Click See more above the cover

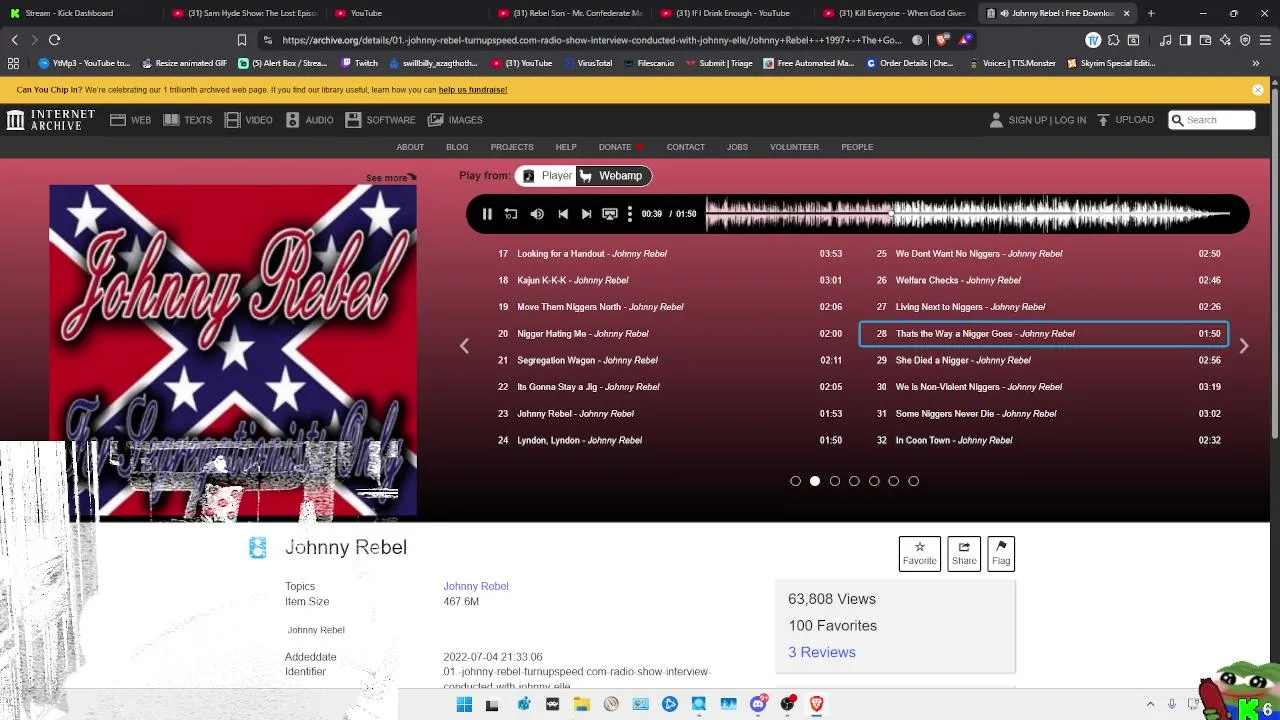pyautogui.click(x=390, y=178)
